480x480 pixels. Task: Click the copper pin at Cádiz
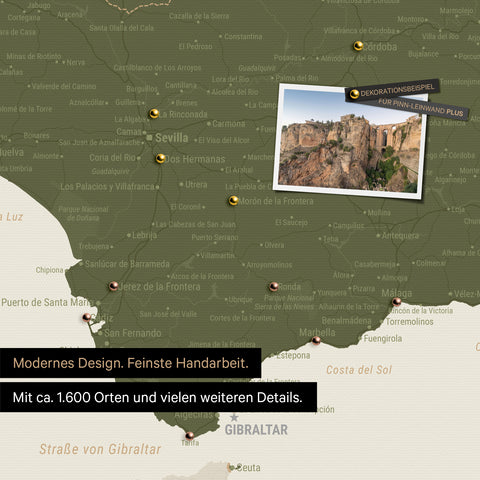click(x=87, y=317)
